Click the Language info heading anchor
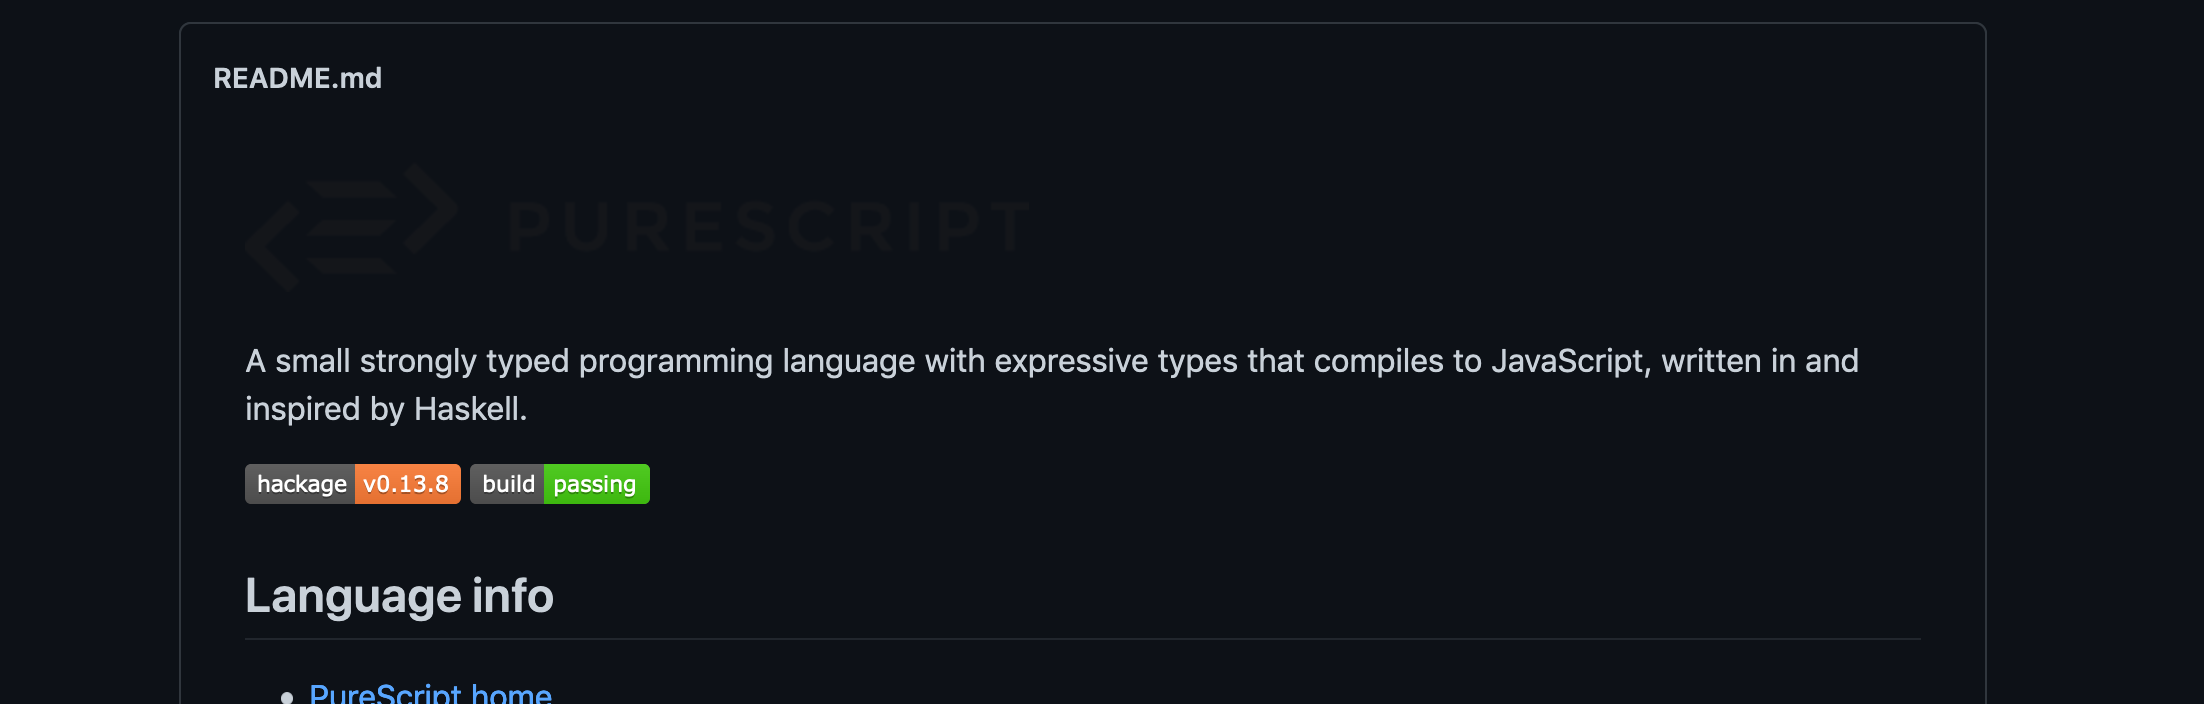2204x704 pixels. [x=400, y=595]
